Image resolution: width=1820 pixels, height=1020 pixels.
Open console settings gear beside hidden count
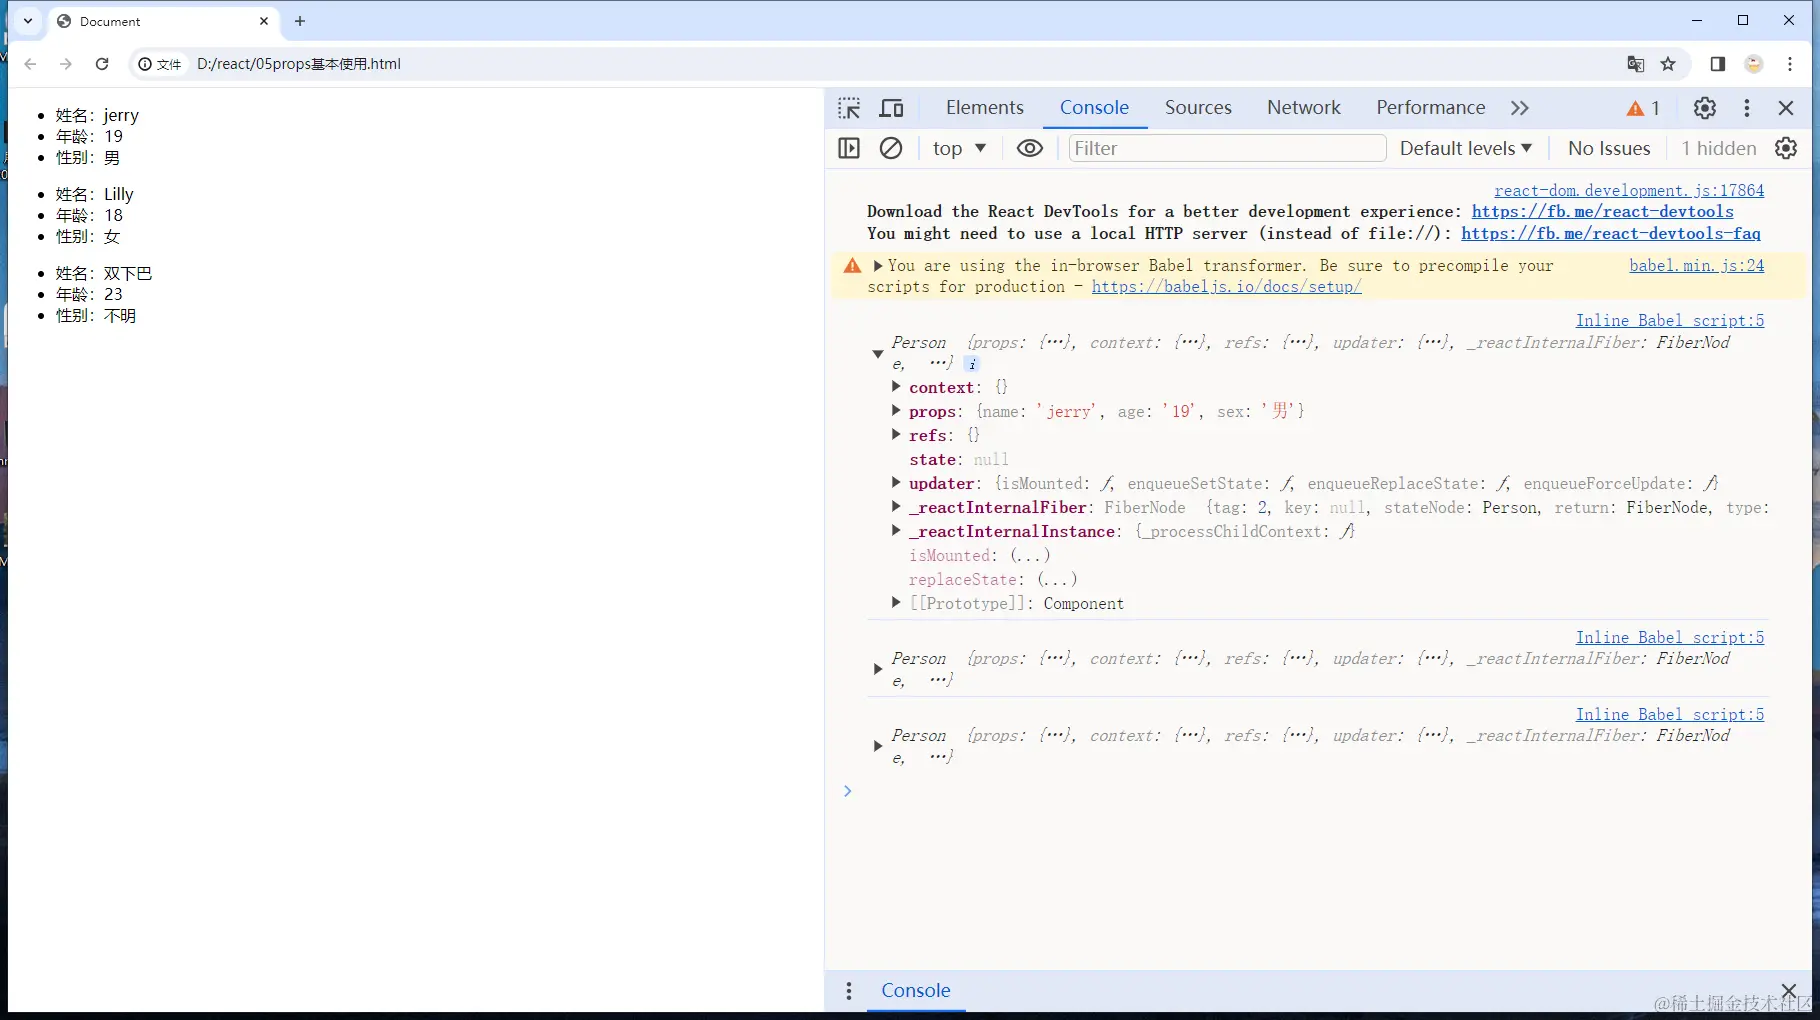[x=1785, y=148]
